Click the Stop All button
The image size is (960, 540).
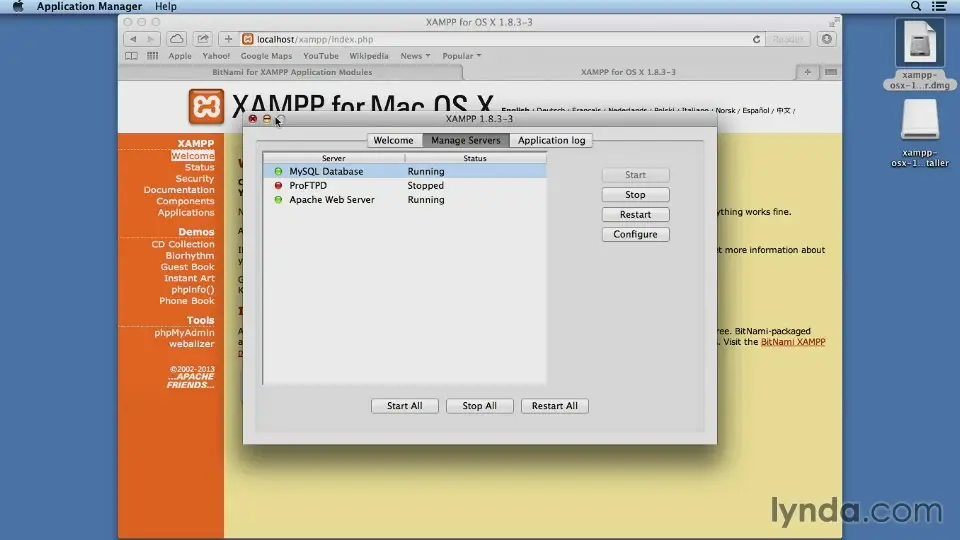(x=479, y=406)
